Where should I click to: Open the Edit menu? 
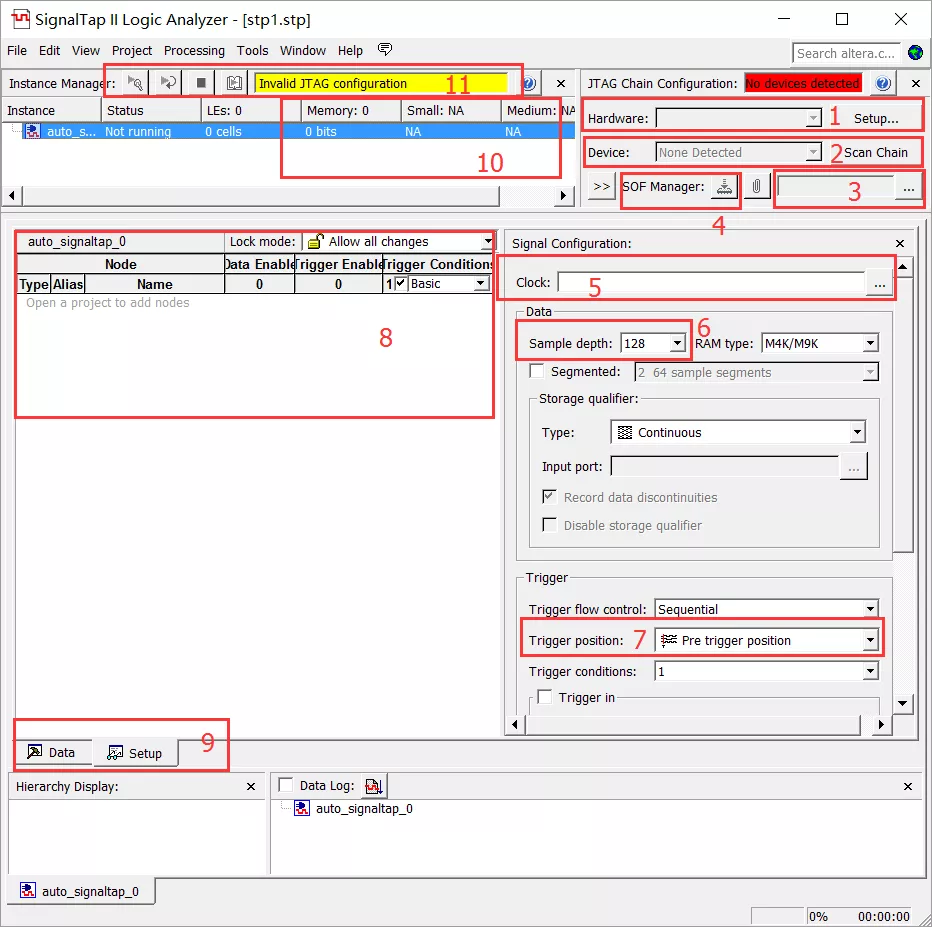coord(49,51)
